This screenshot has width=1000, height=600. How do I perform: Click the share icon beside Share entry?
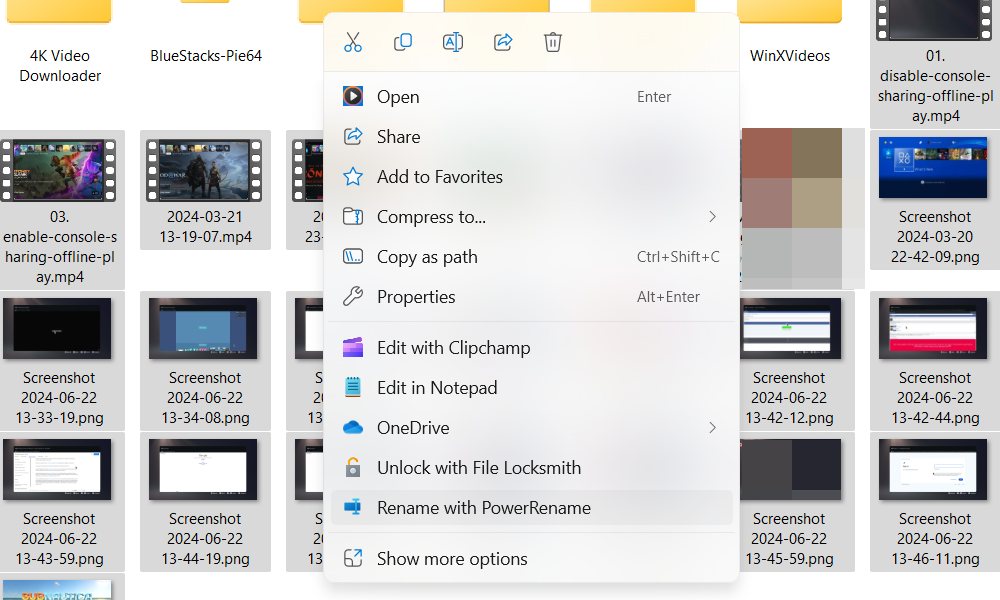[353, 136]
